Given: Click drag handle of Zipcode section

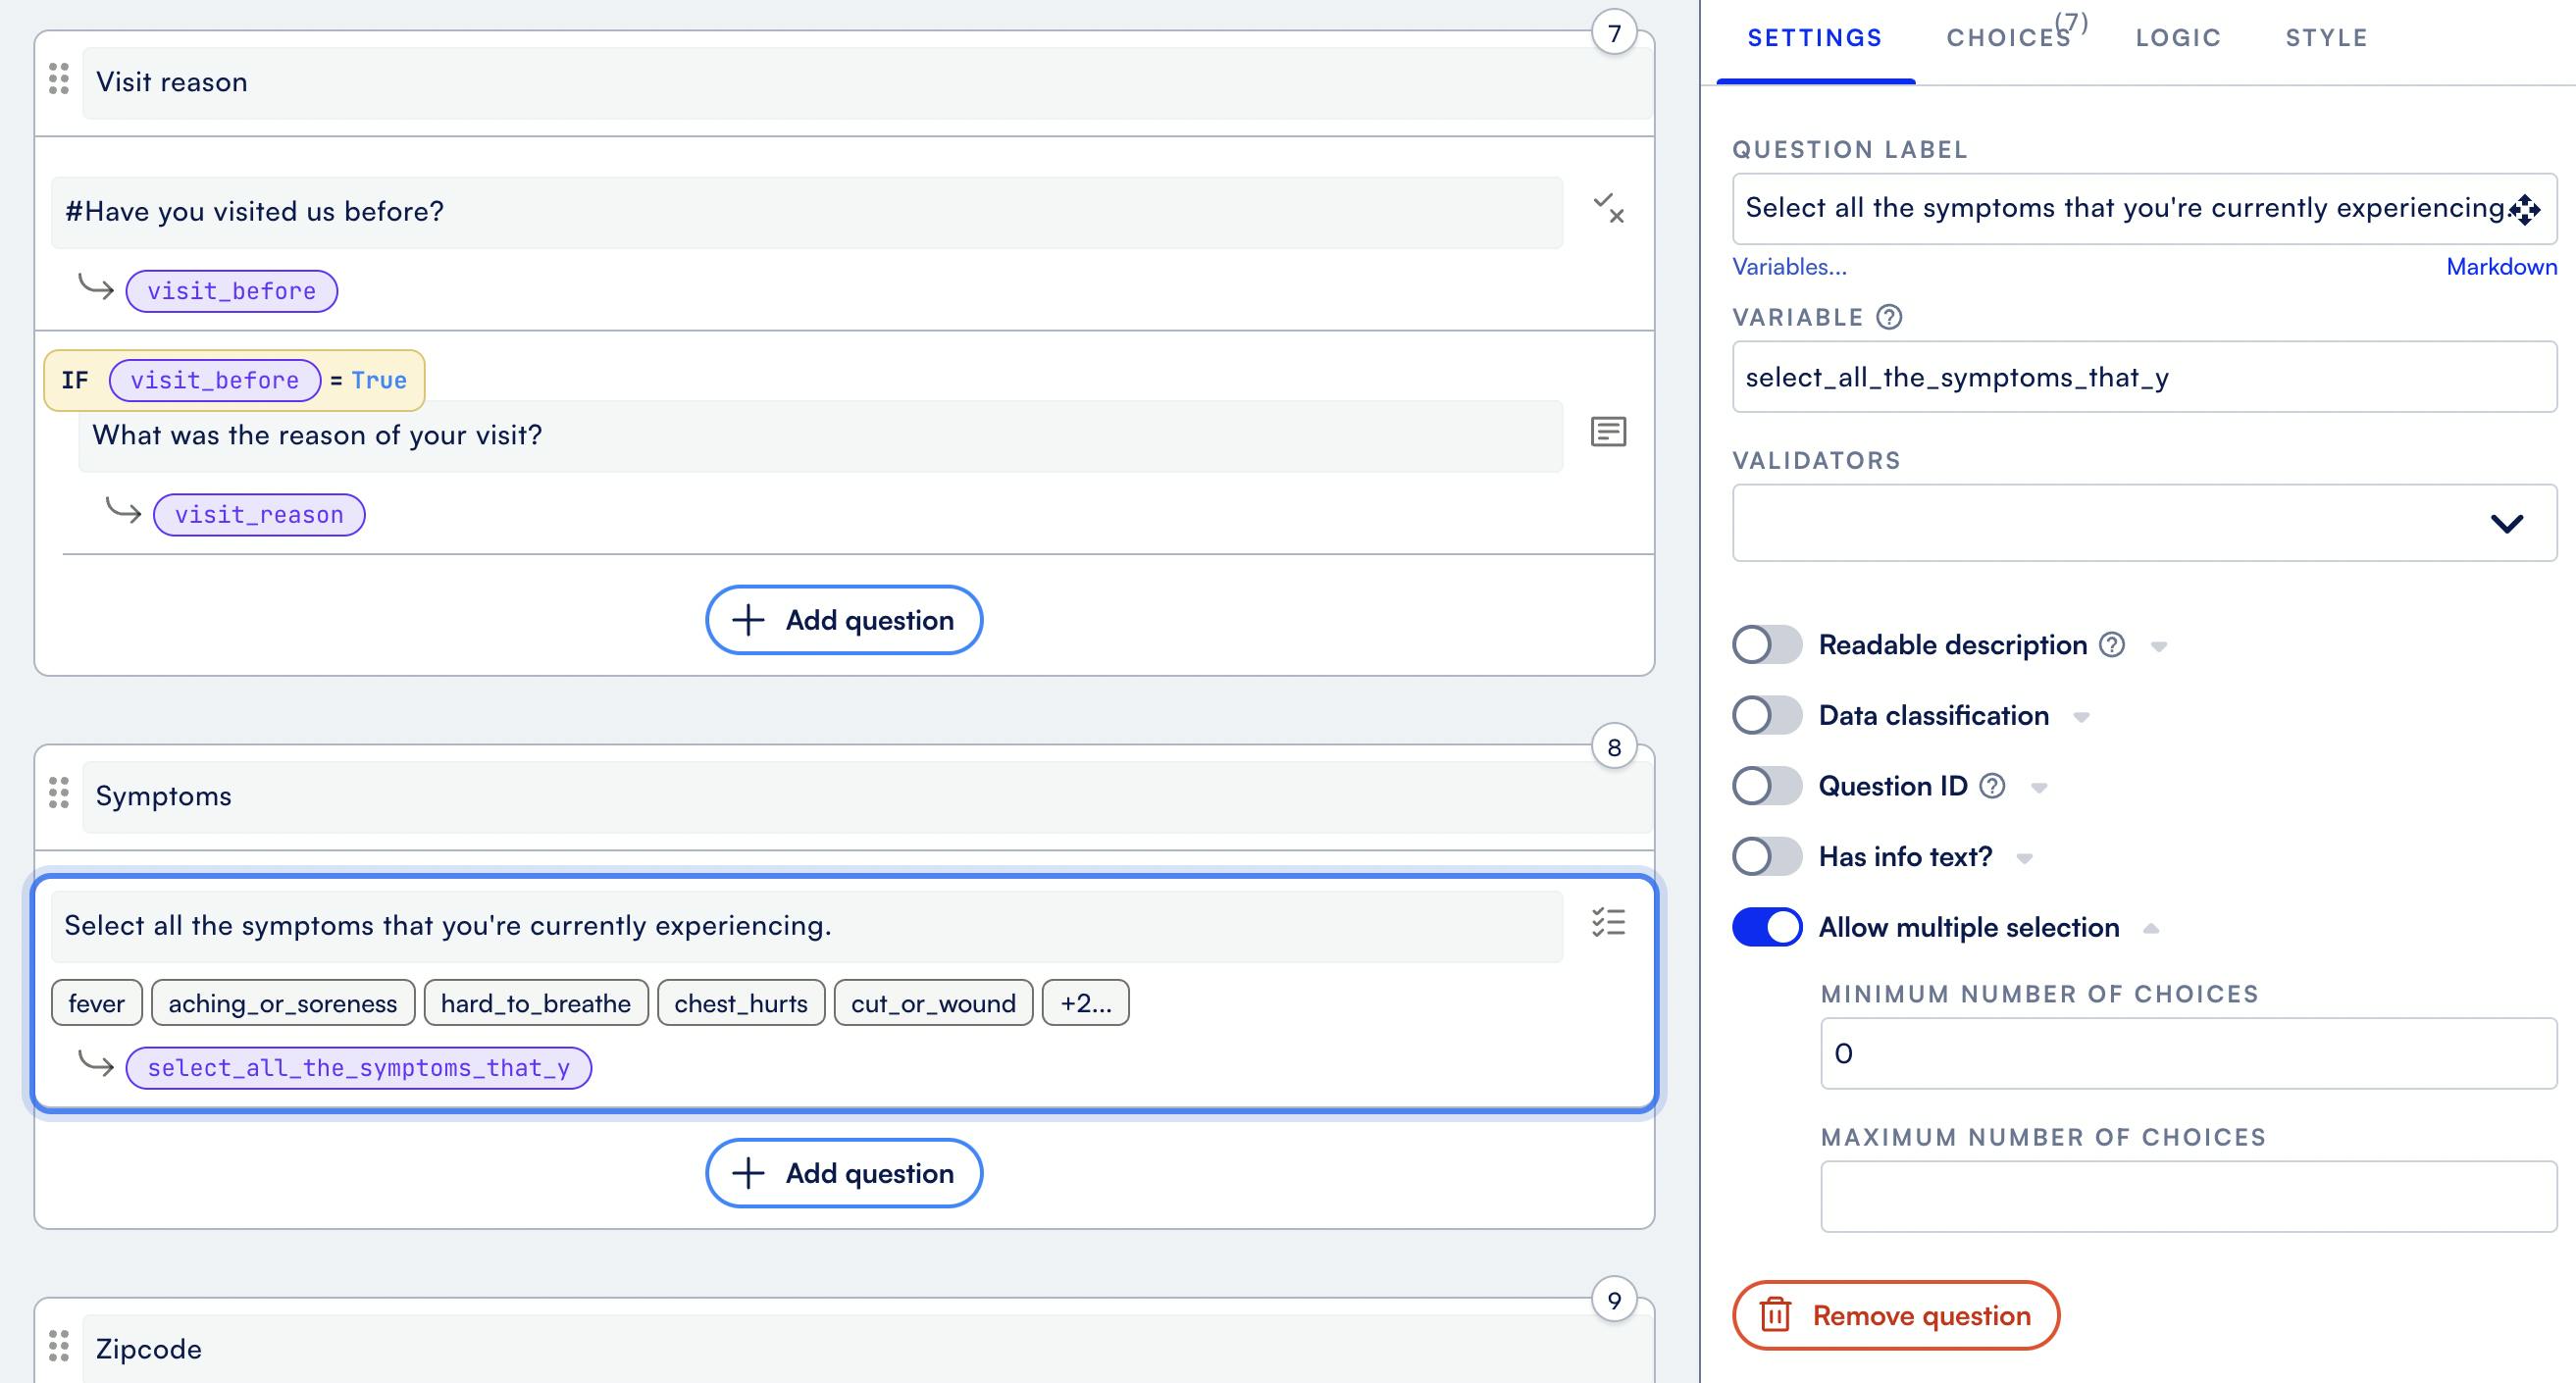Looking at the screenshot, I should (59, 1346).
